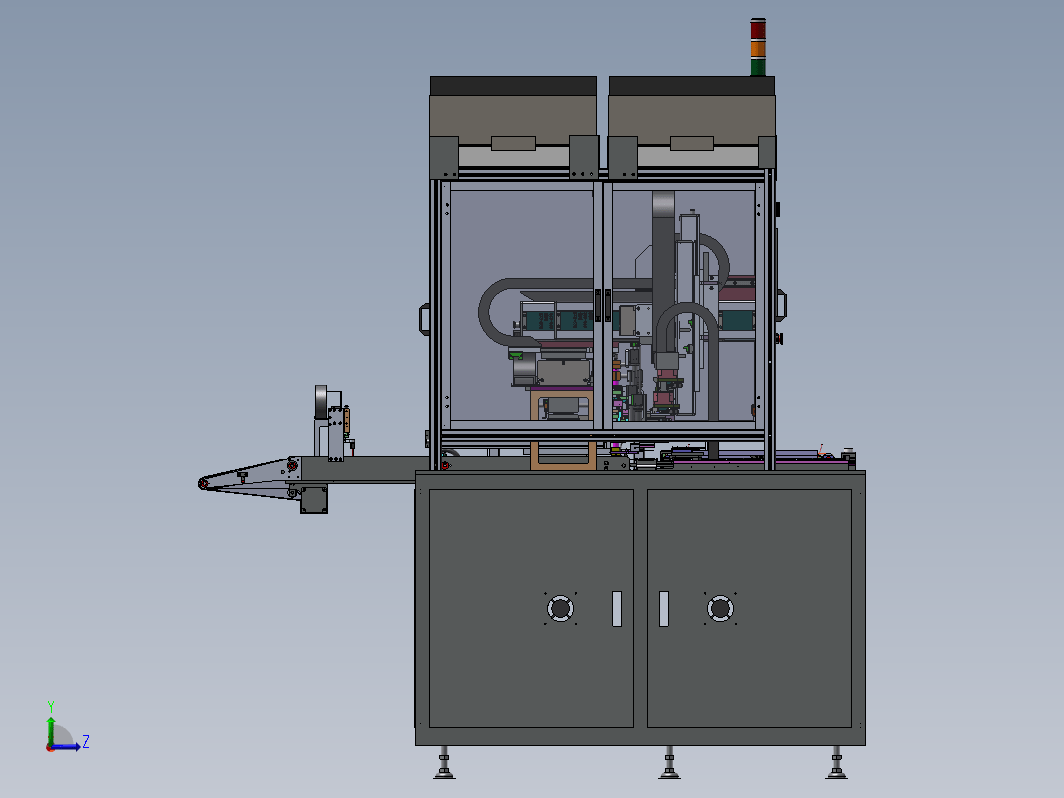The image size is (1064, 798).
Task: Select the upper left transparent enclosure door
Action: coord(521,305)
